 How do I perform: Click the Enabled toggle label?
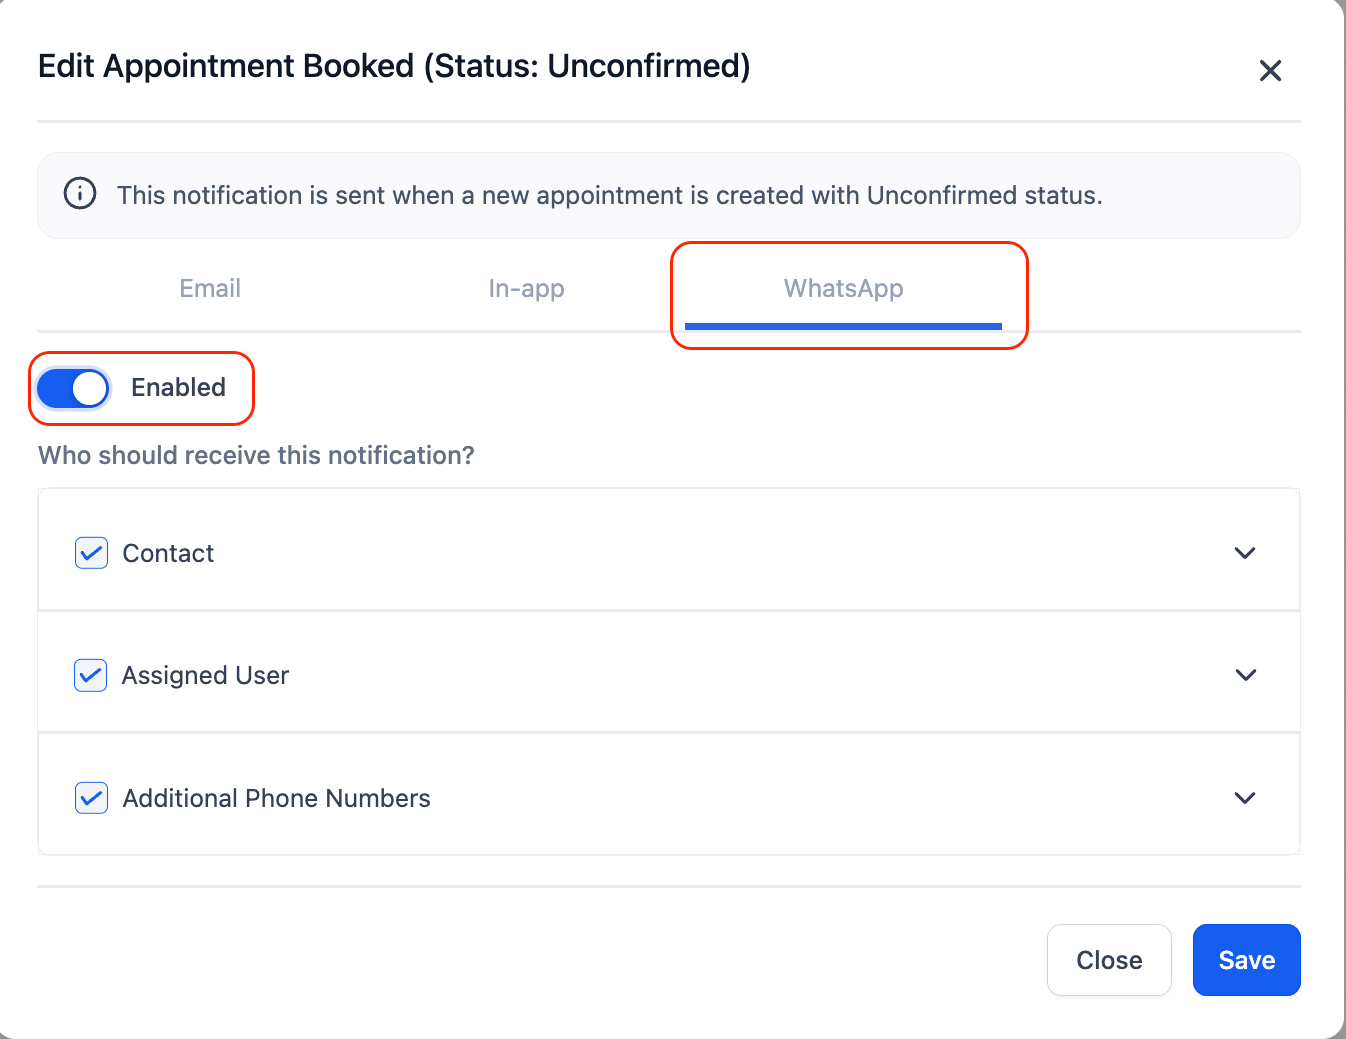point(179,388)
